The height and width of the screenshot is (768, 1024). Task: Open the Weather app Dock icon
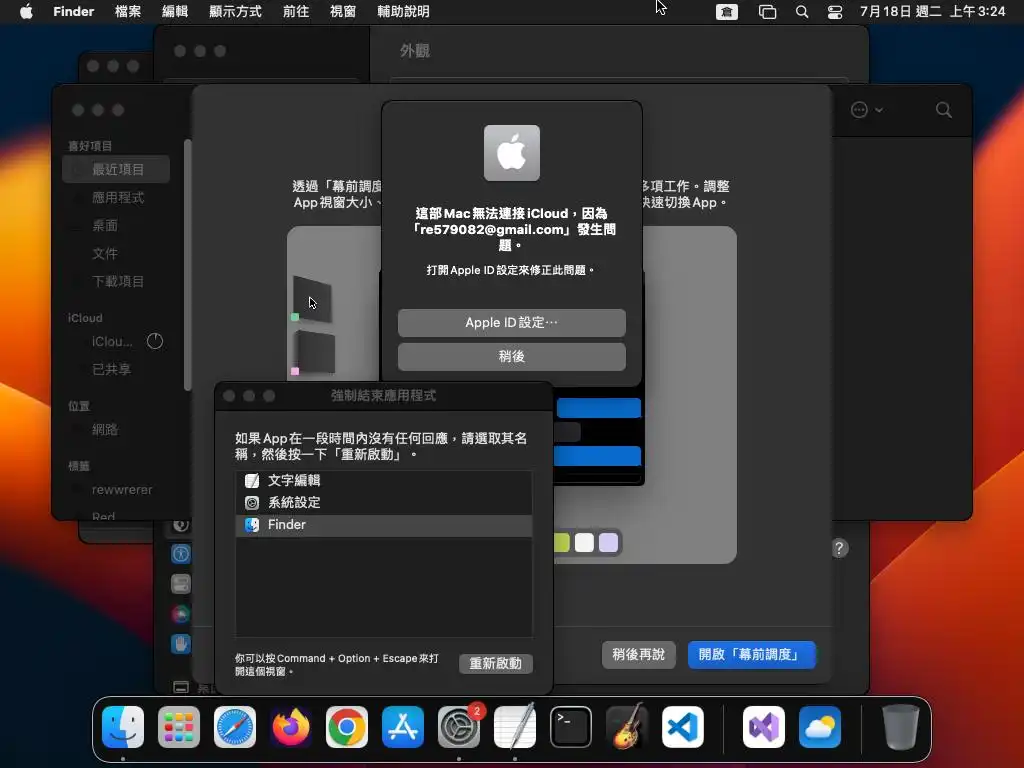[x=820, y=727]
